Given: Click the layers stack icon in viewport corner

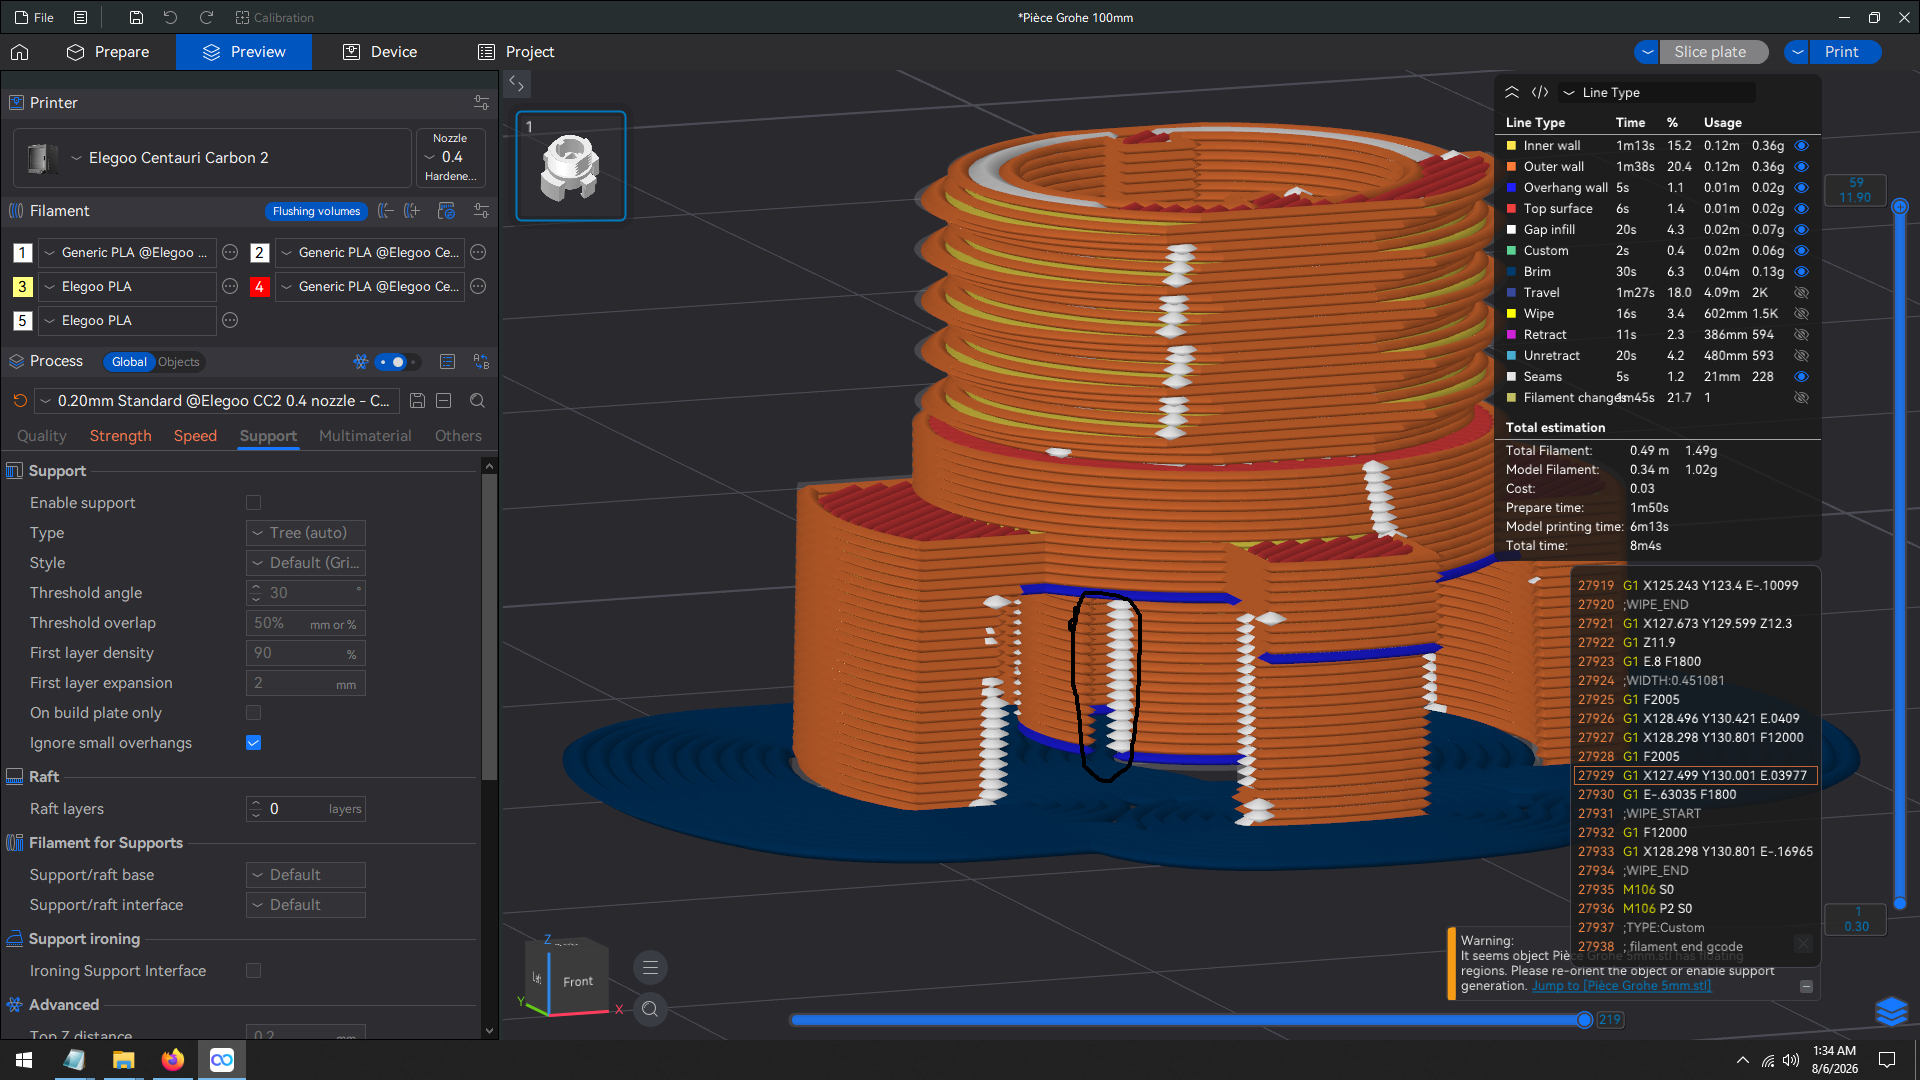Looking at the screenshot, I should (x=1890, y=1011).
